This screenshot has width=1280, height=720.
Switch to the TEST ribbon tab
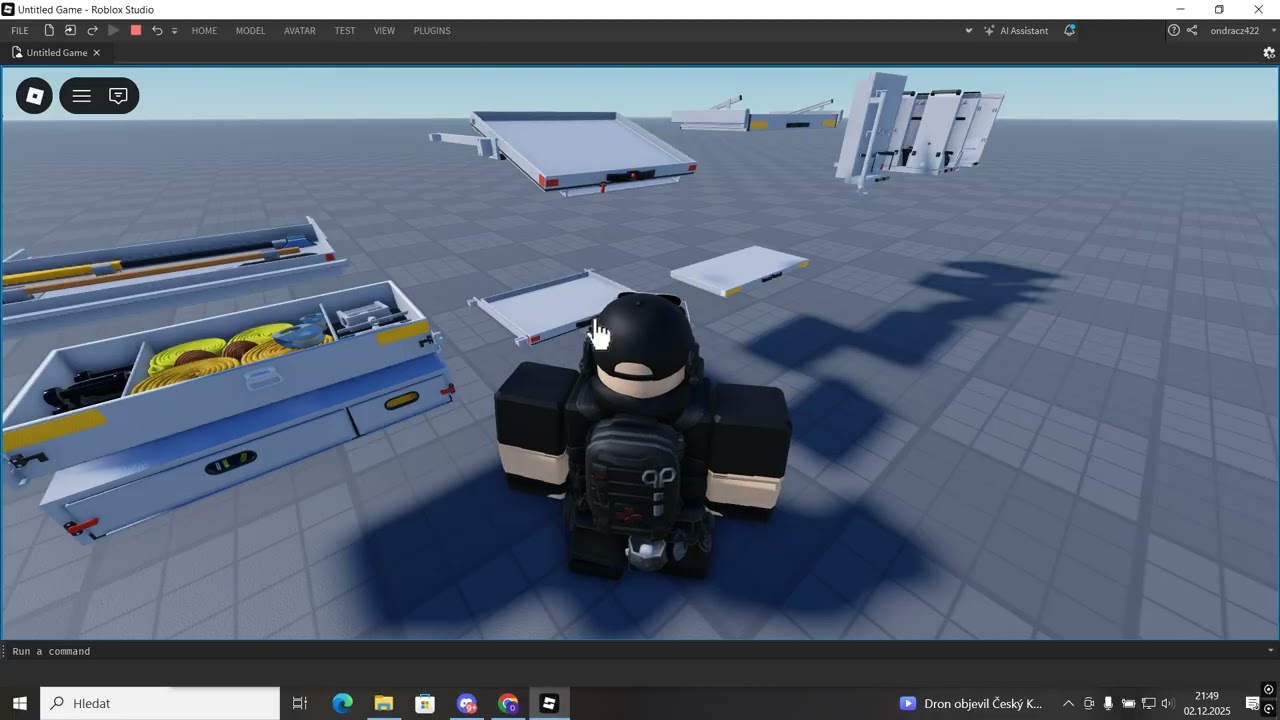(x=345, y=31)
